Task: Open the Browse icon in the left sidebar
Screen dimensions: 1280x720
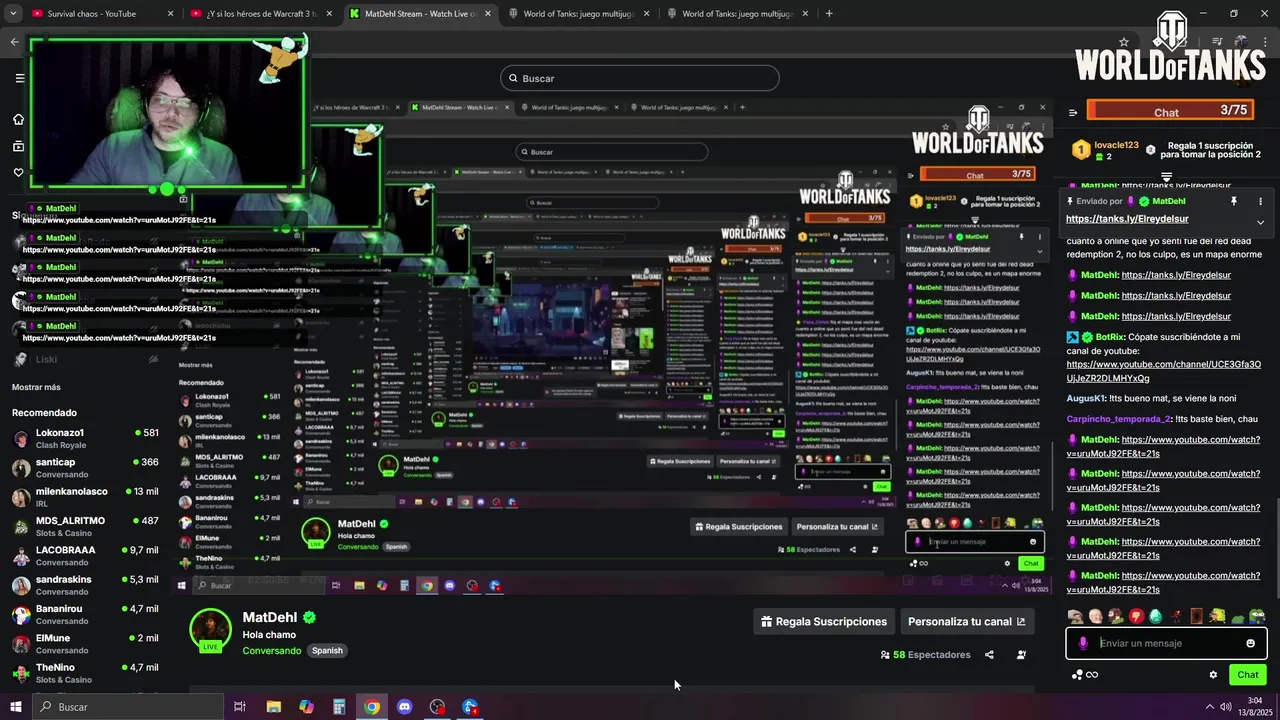Action: pyautogui.click(x=18, y=146)
